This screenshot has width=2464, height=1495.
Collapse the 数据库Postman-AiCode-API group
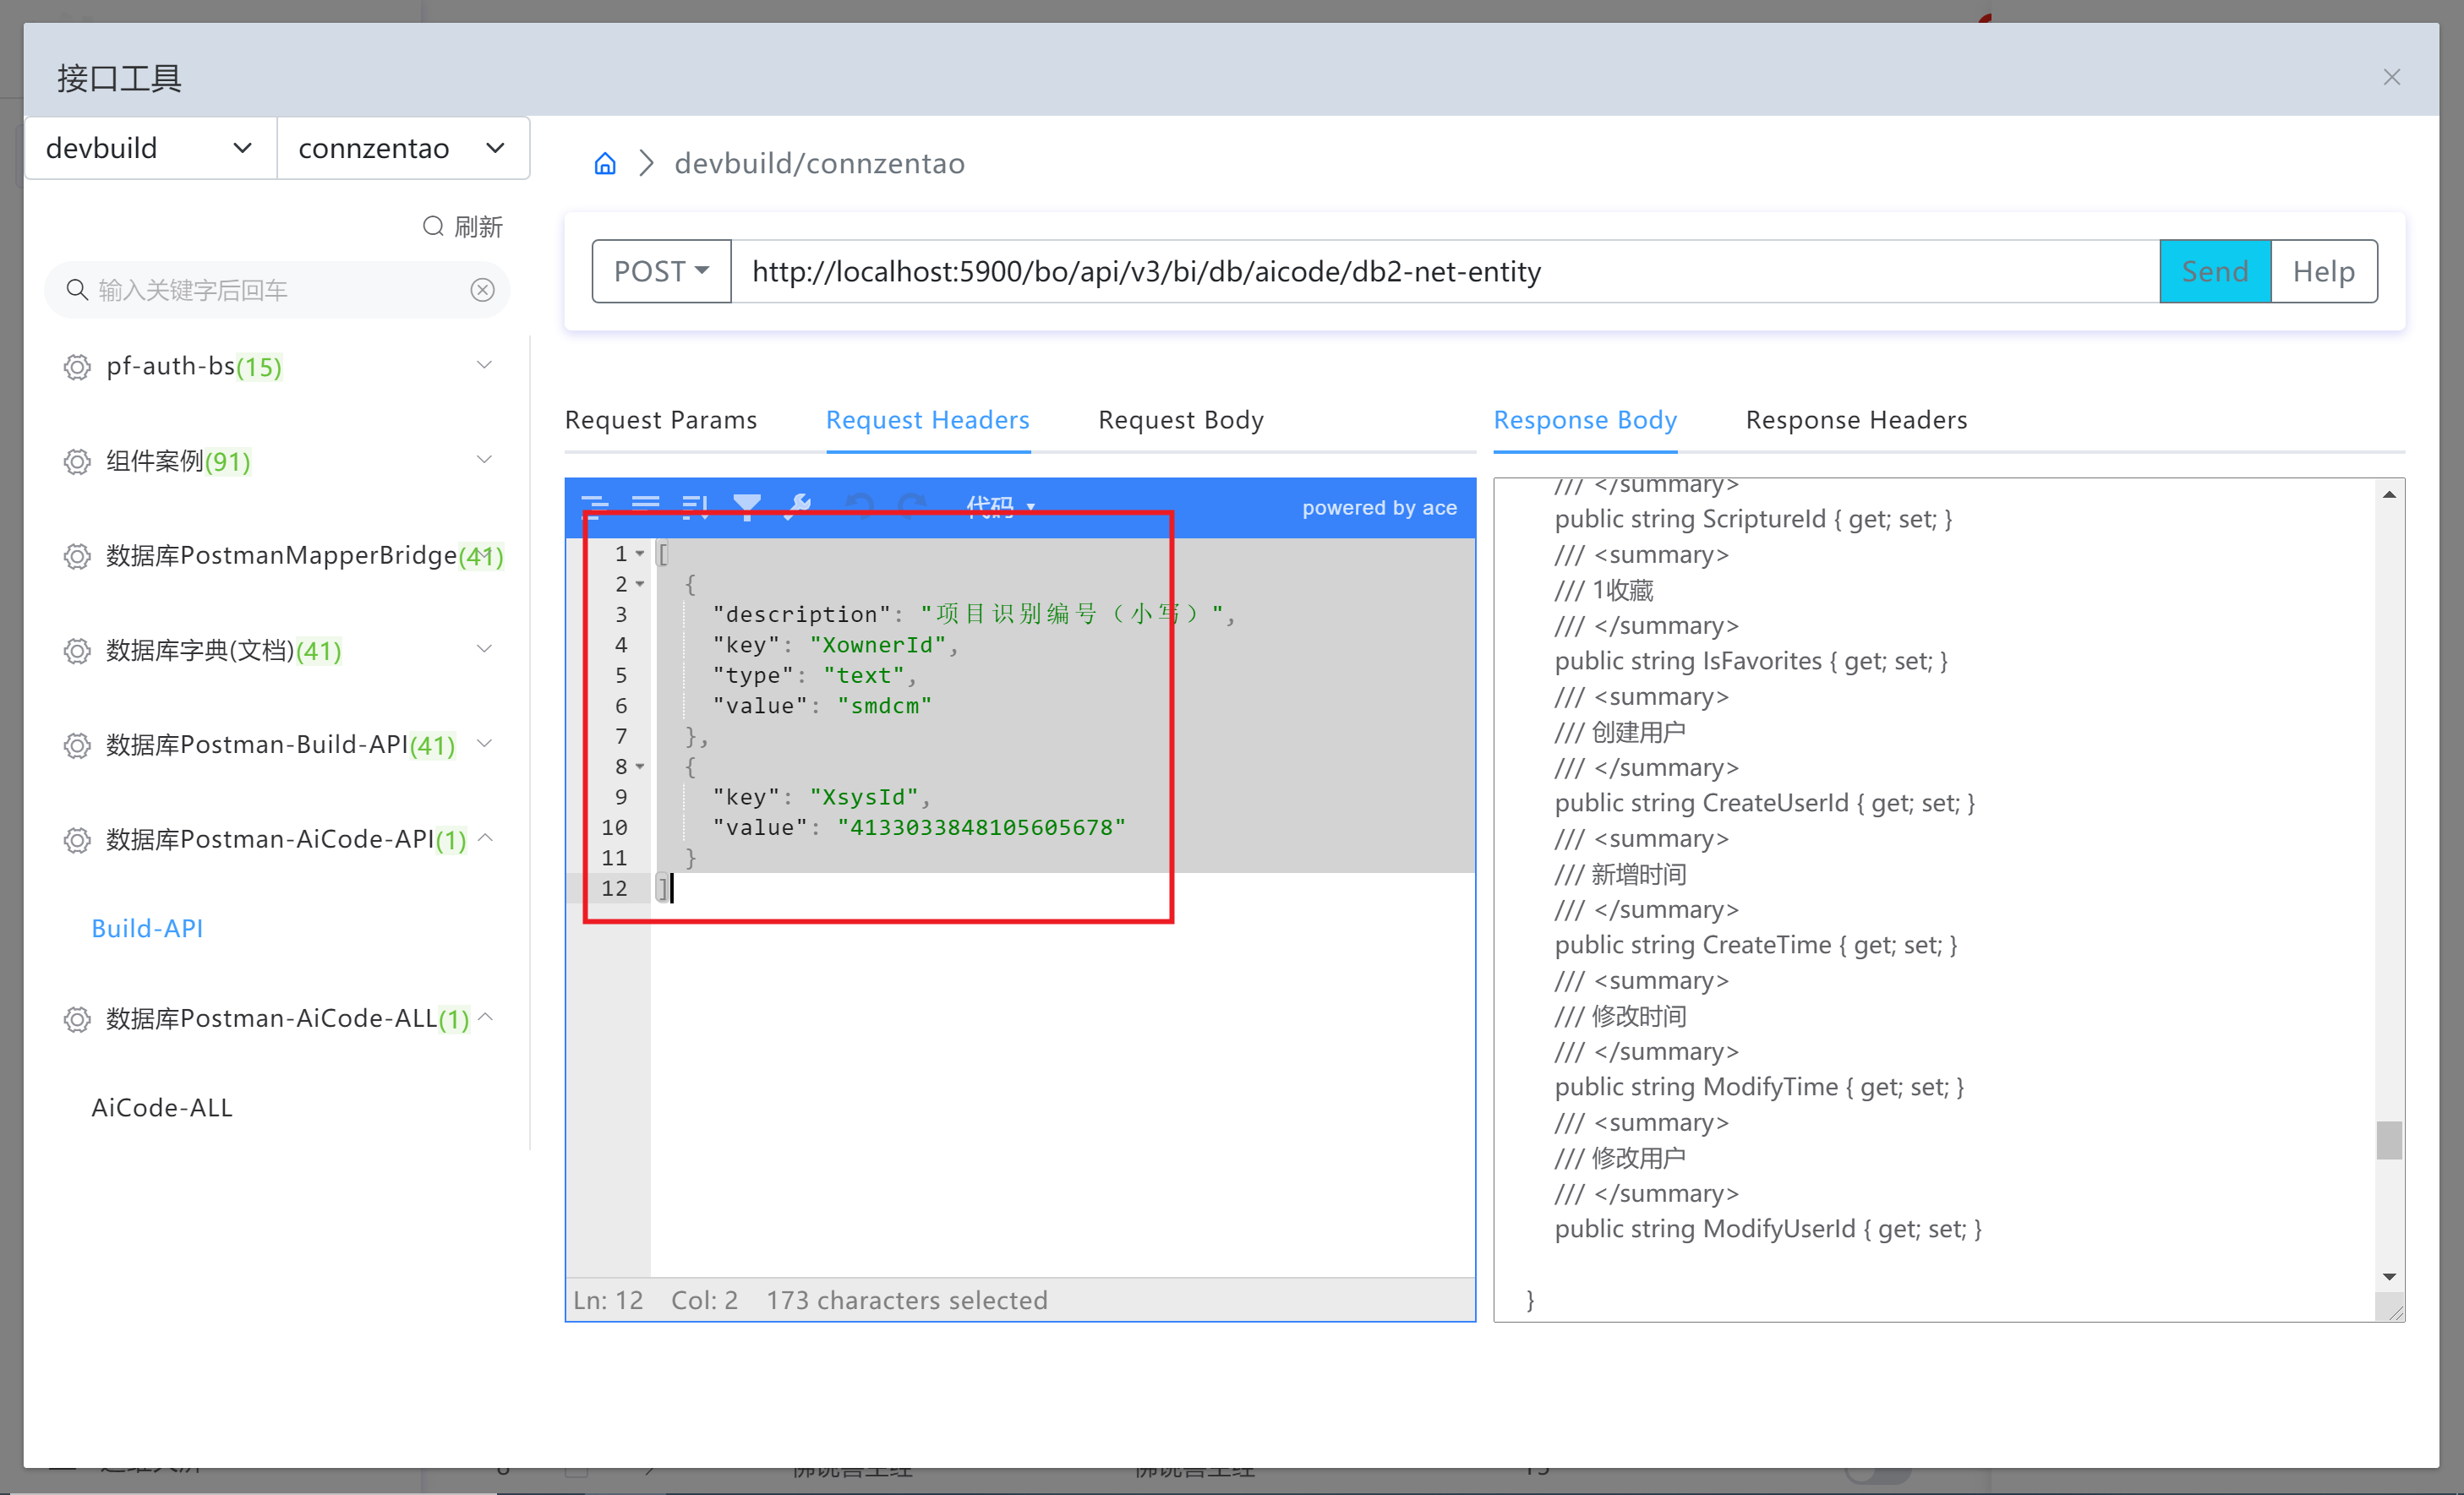click(x=485, y=837)
